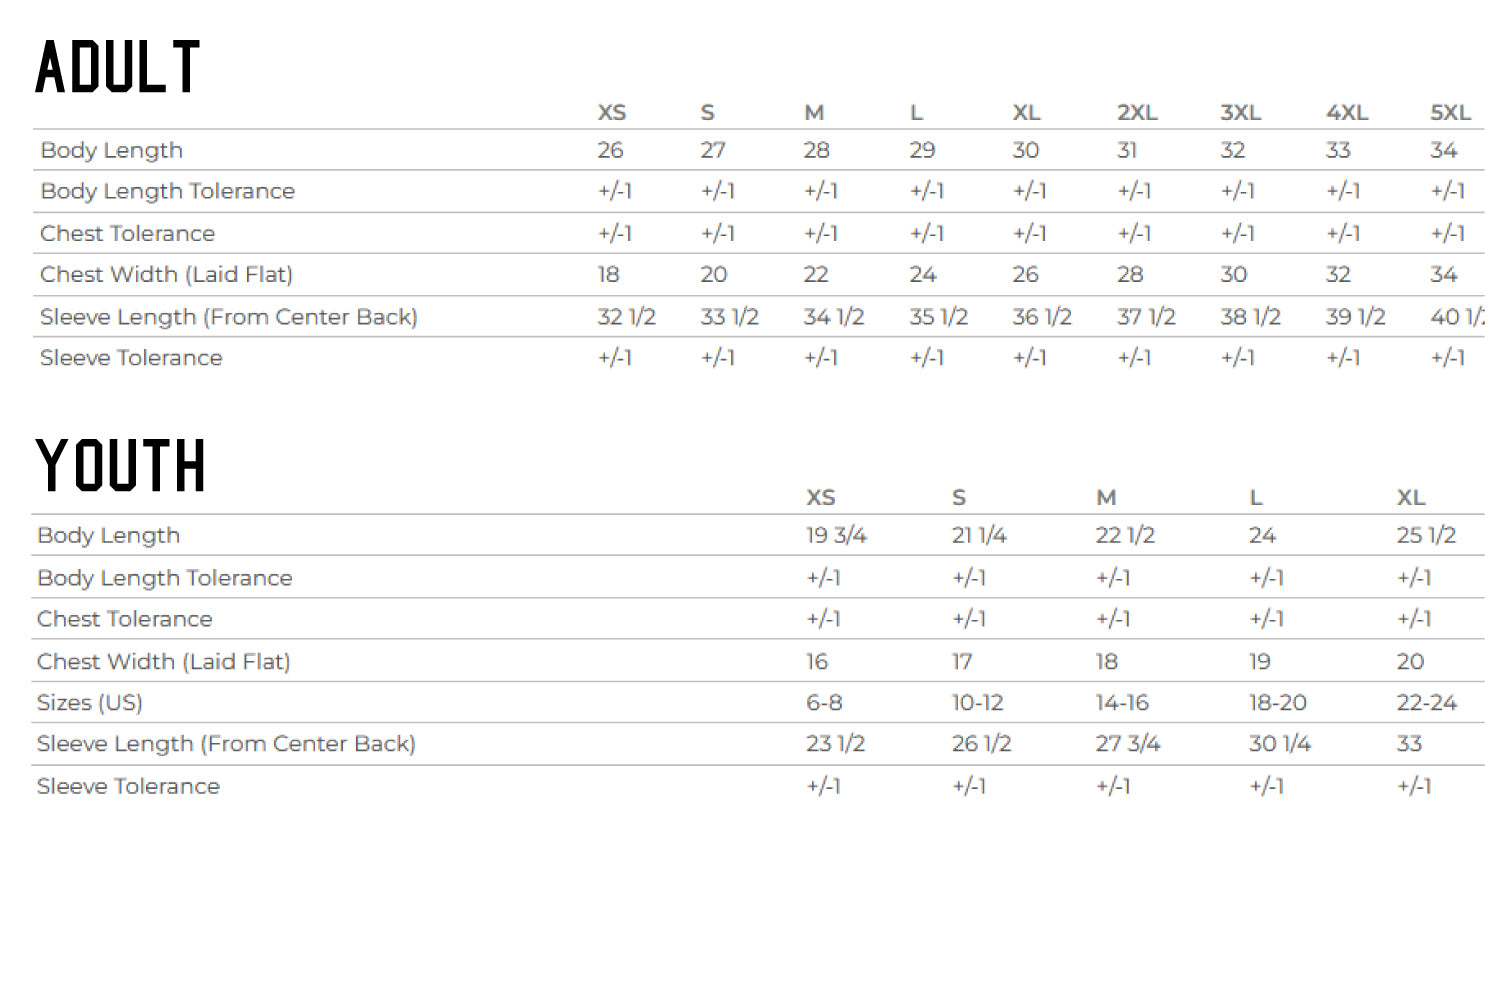
Task: Click youth sleeve length value 30 1/4
Action: pyautogui.click(x=1279, y=744)
